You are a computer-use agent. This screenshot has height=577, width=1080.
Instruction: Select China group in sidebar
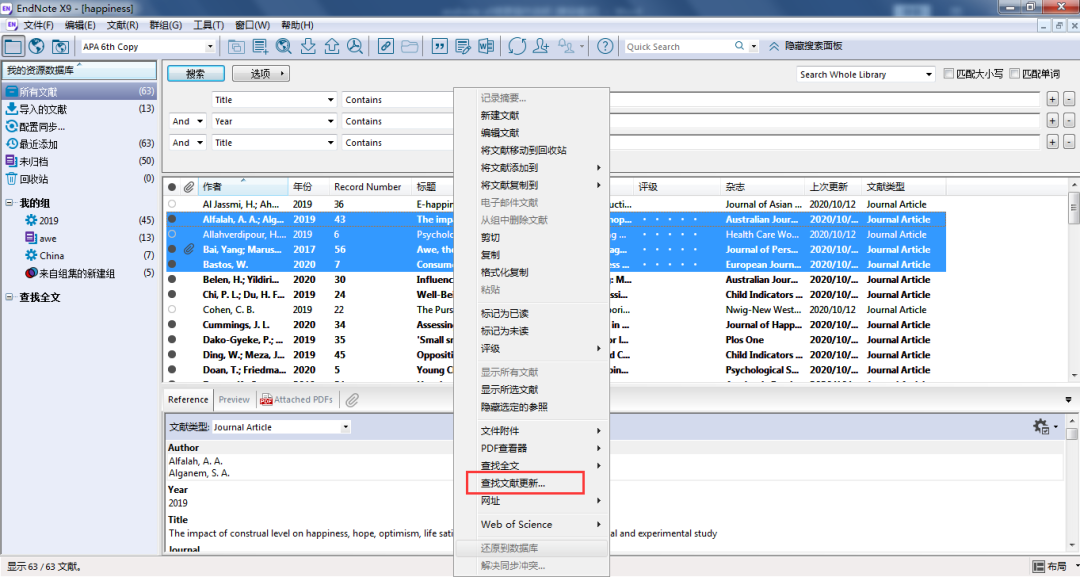pyautogui.click(x=52, y=255)
